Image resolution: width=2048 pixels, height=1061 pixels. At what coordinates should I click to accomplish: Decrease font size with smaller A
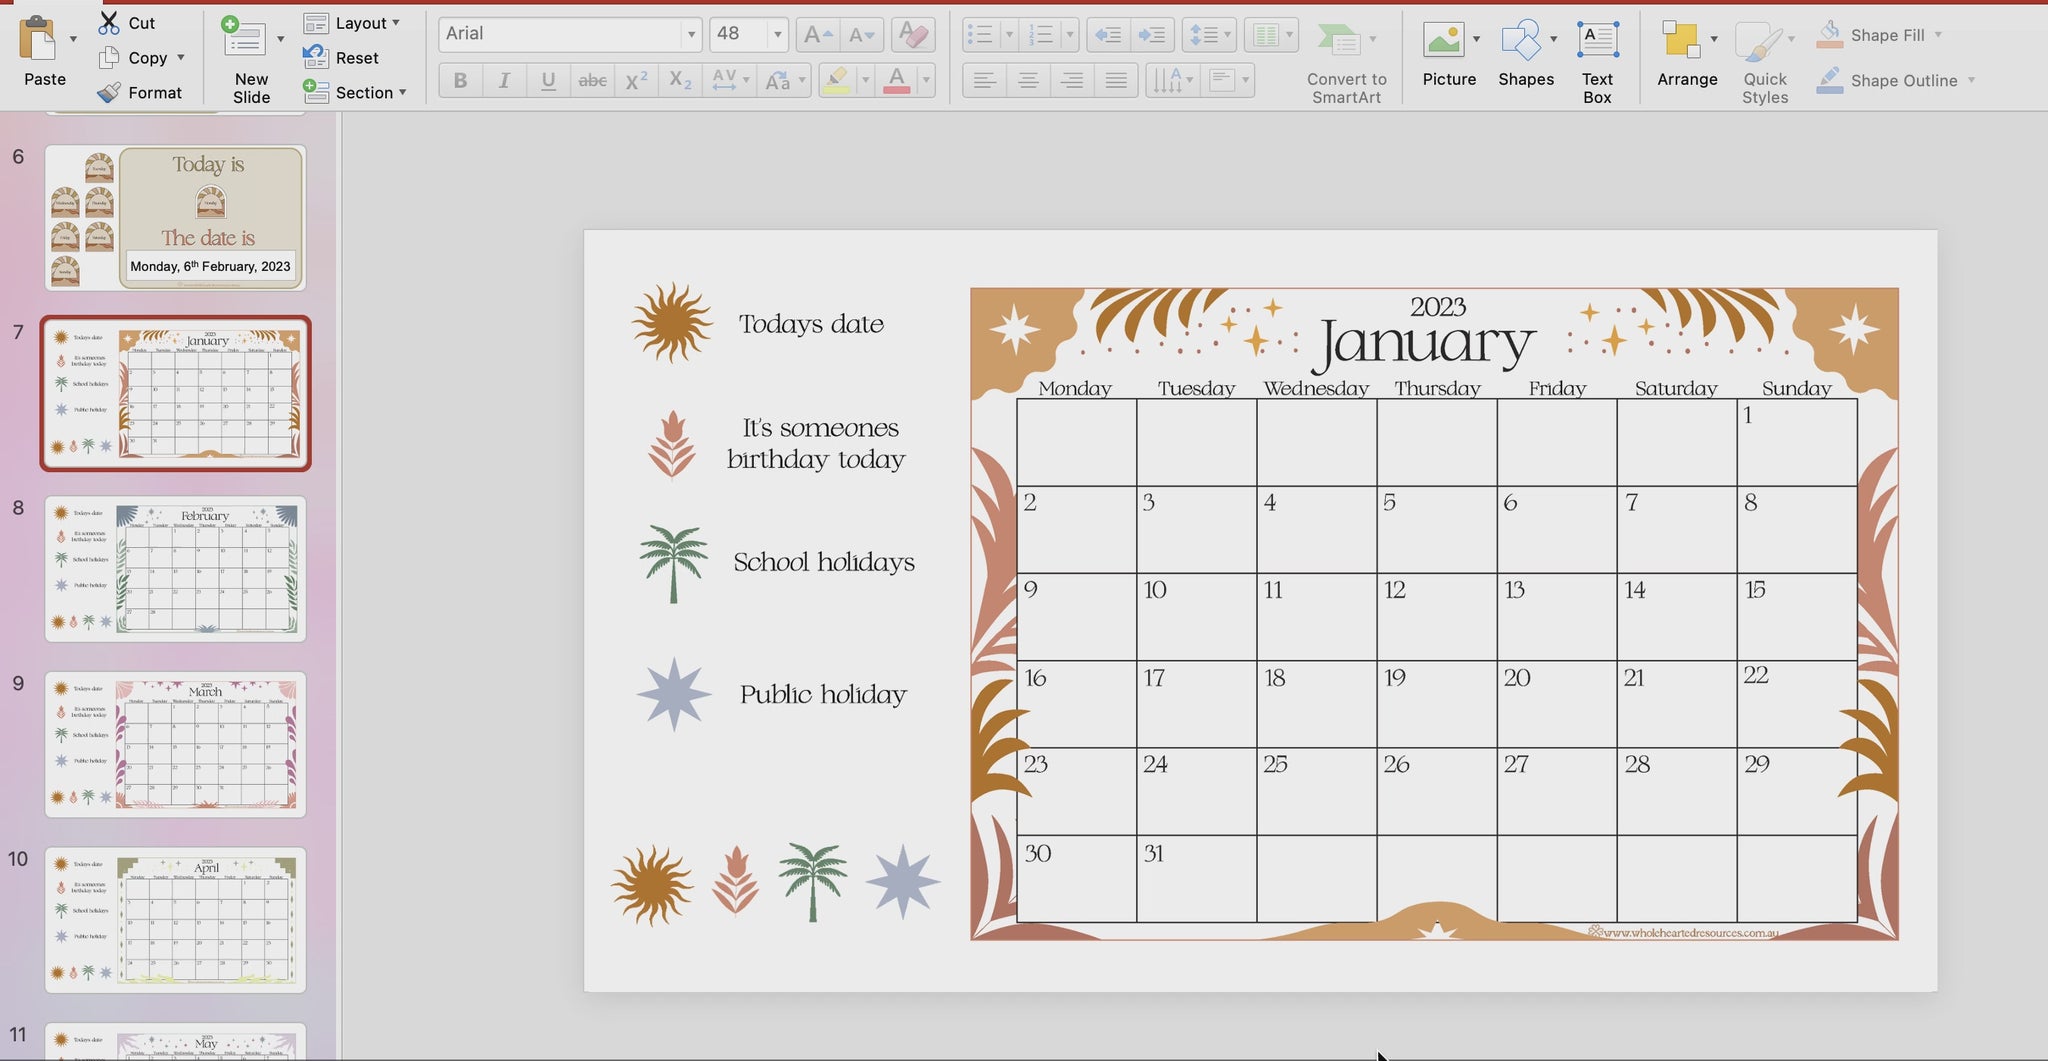[x=861, y=35]
